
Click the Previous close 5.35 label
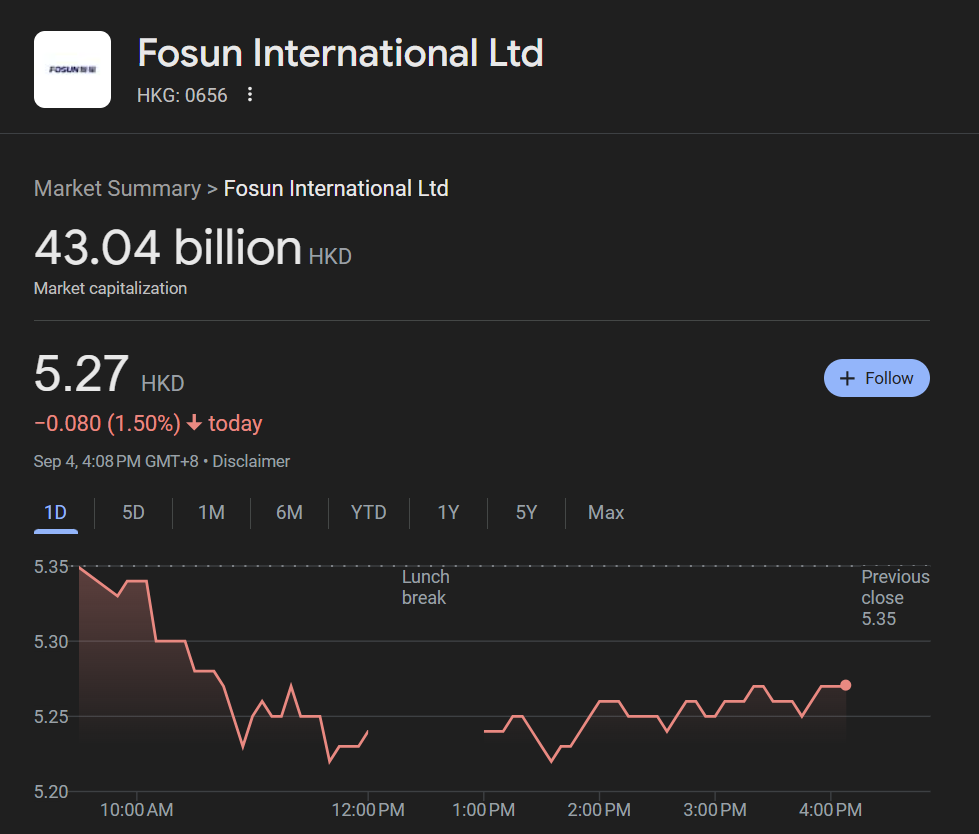click(895, 597)
